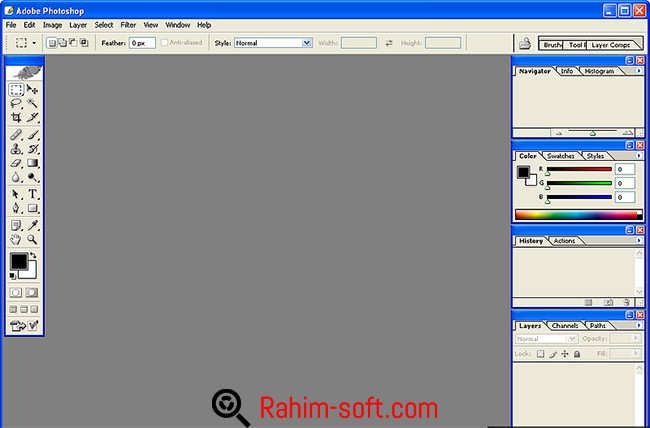The image size is (650, 428).
Task: Switch to the Swatches tab
Action: point(560,156)
